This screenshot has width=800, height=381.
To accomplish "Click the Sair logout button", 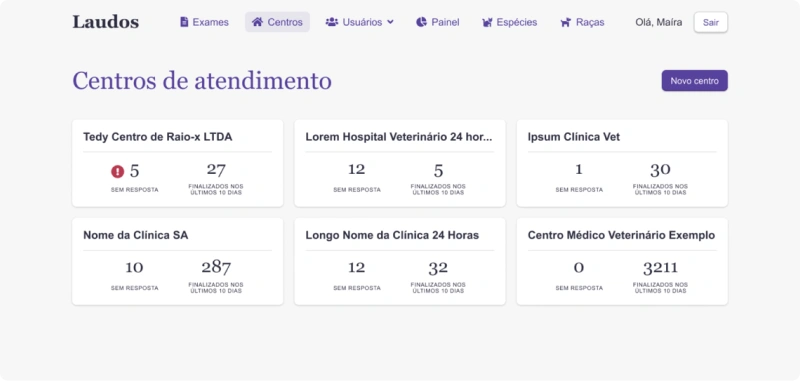I will click(711, 22).
